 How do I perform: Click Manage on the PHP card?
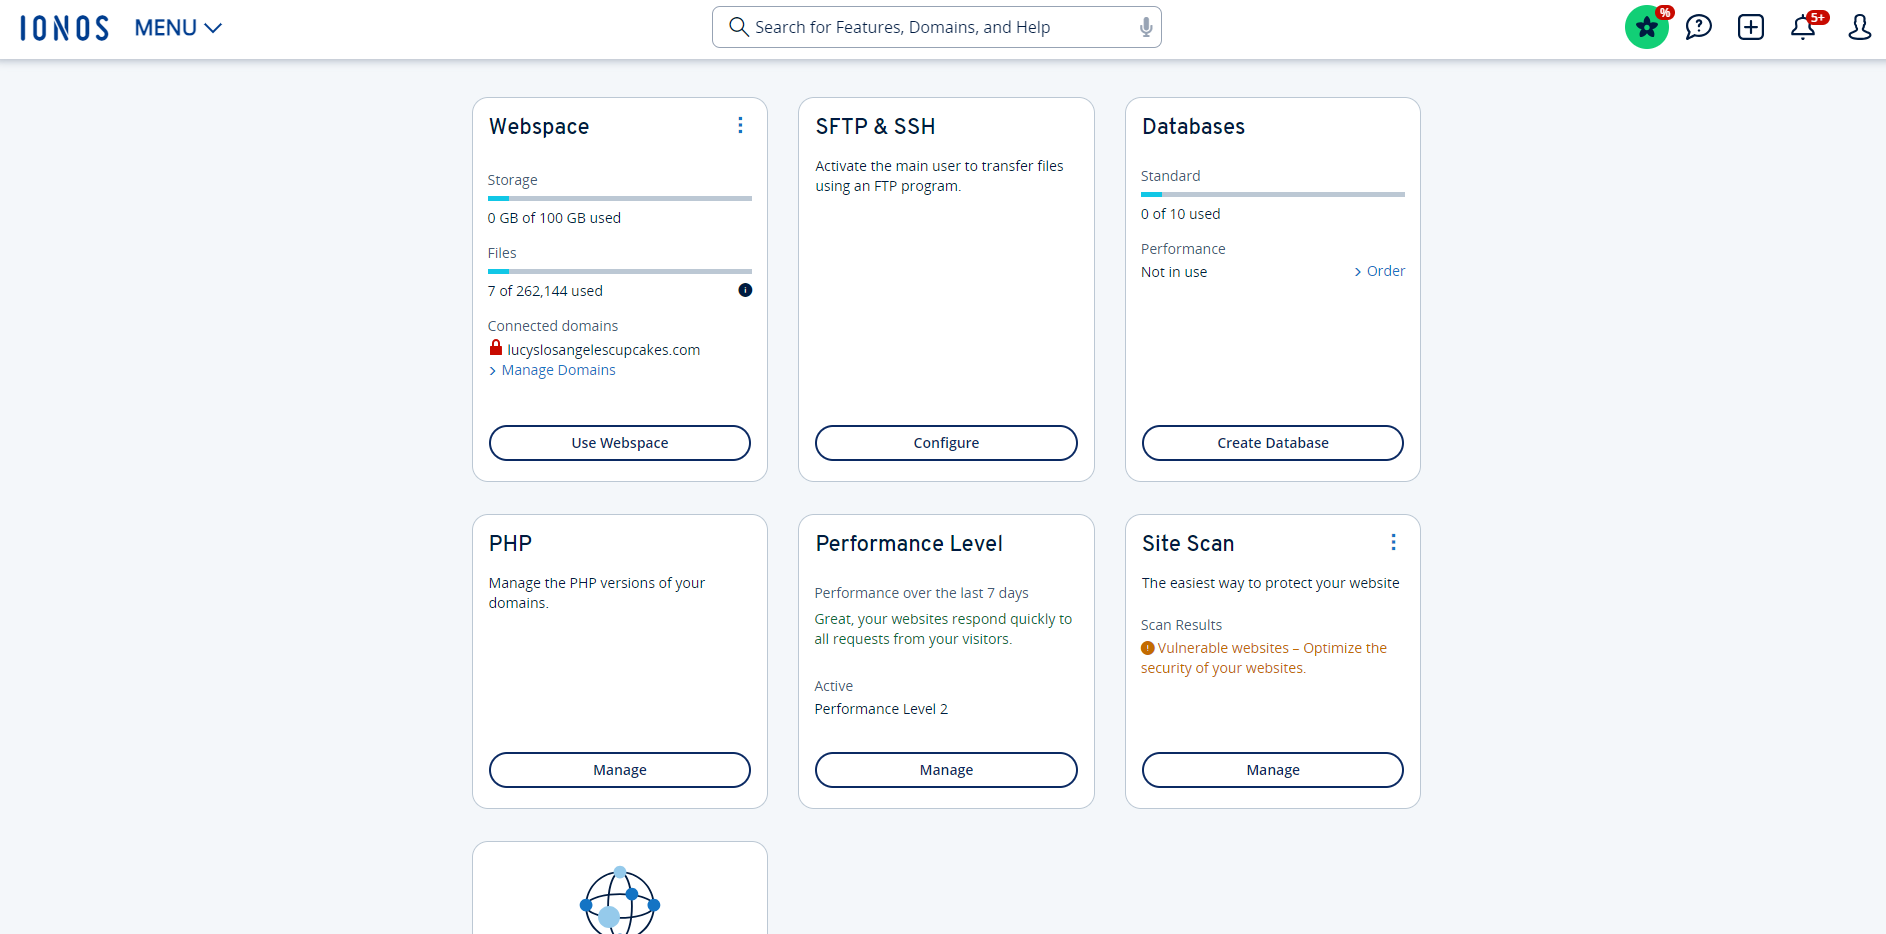(x=619, y=769)
